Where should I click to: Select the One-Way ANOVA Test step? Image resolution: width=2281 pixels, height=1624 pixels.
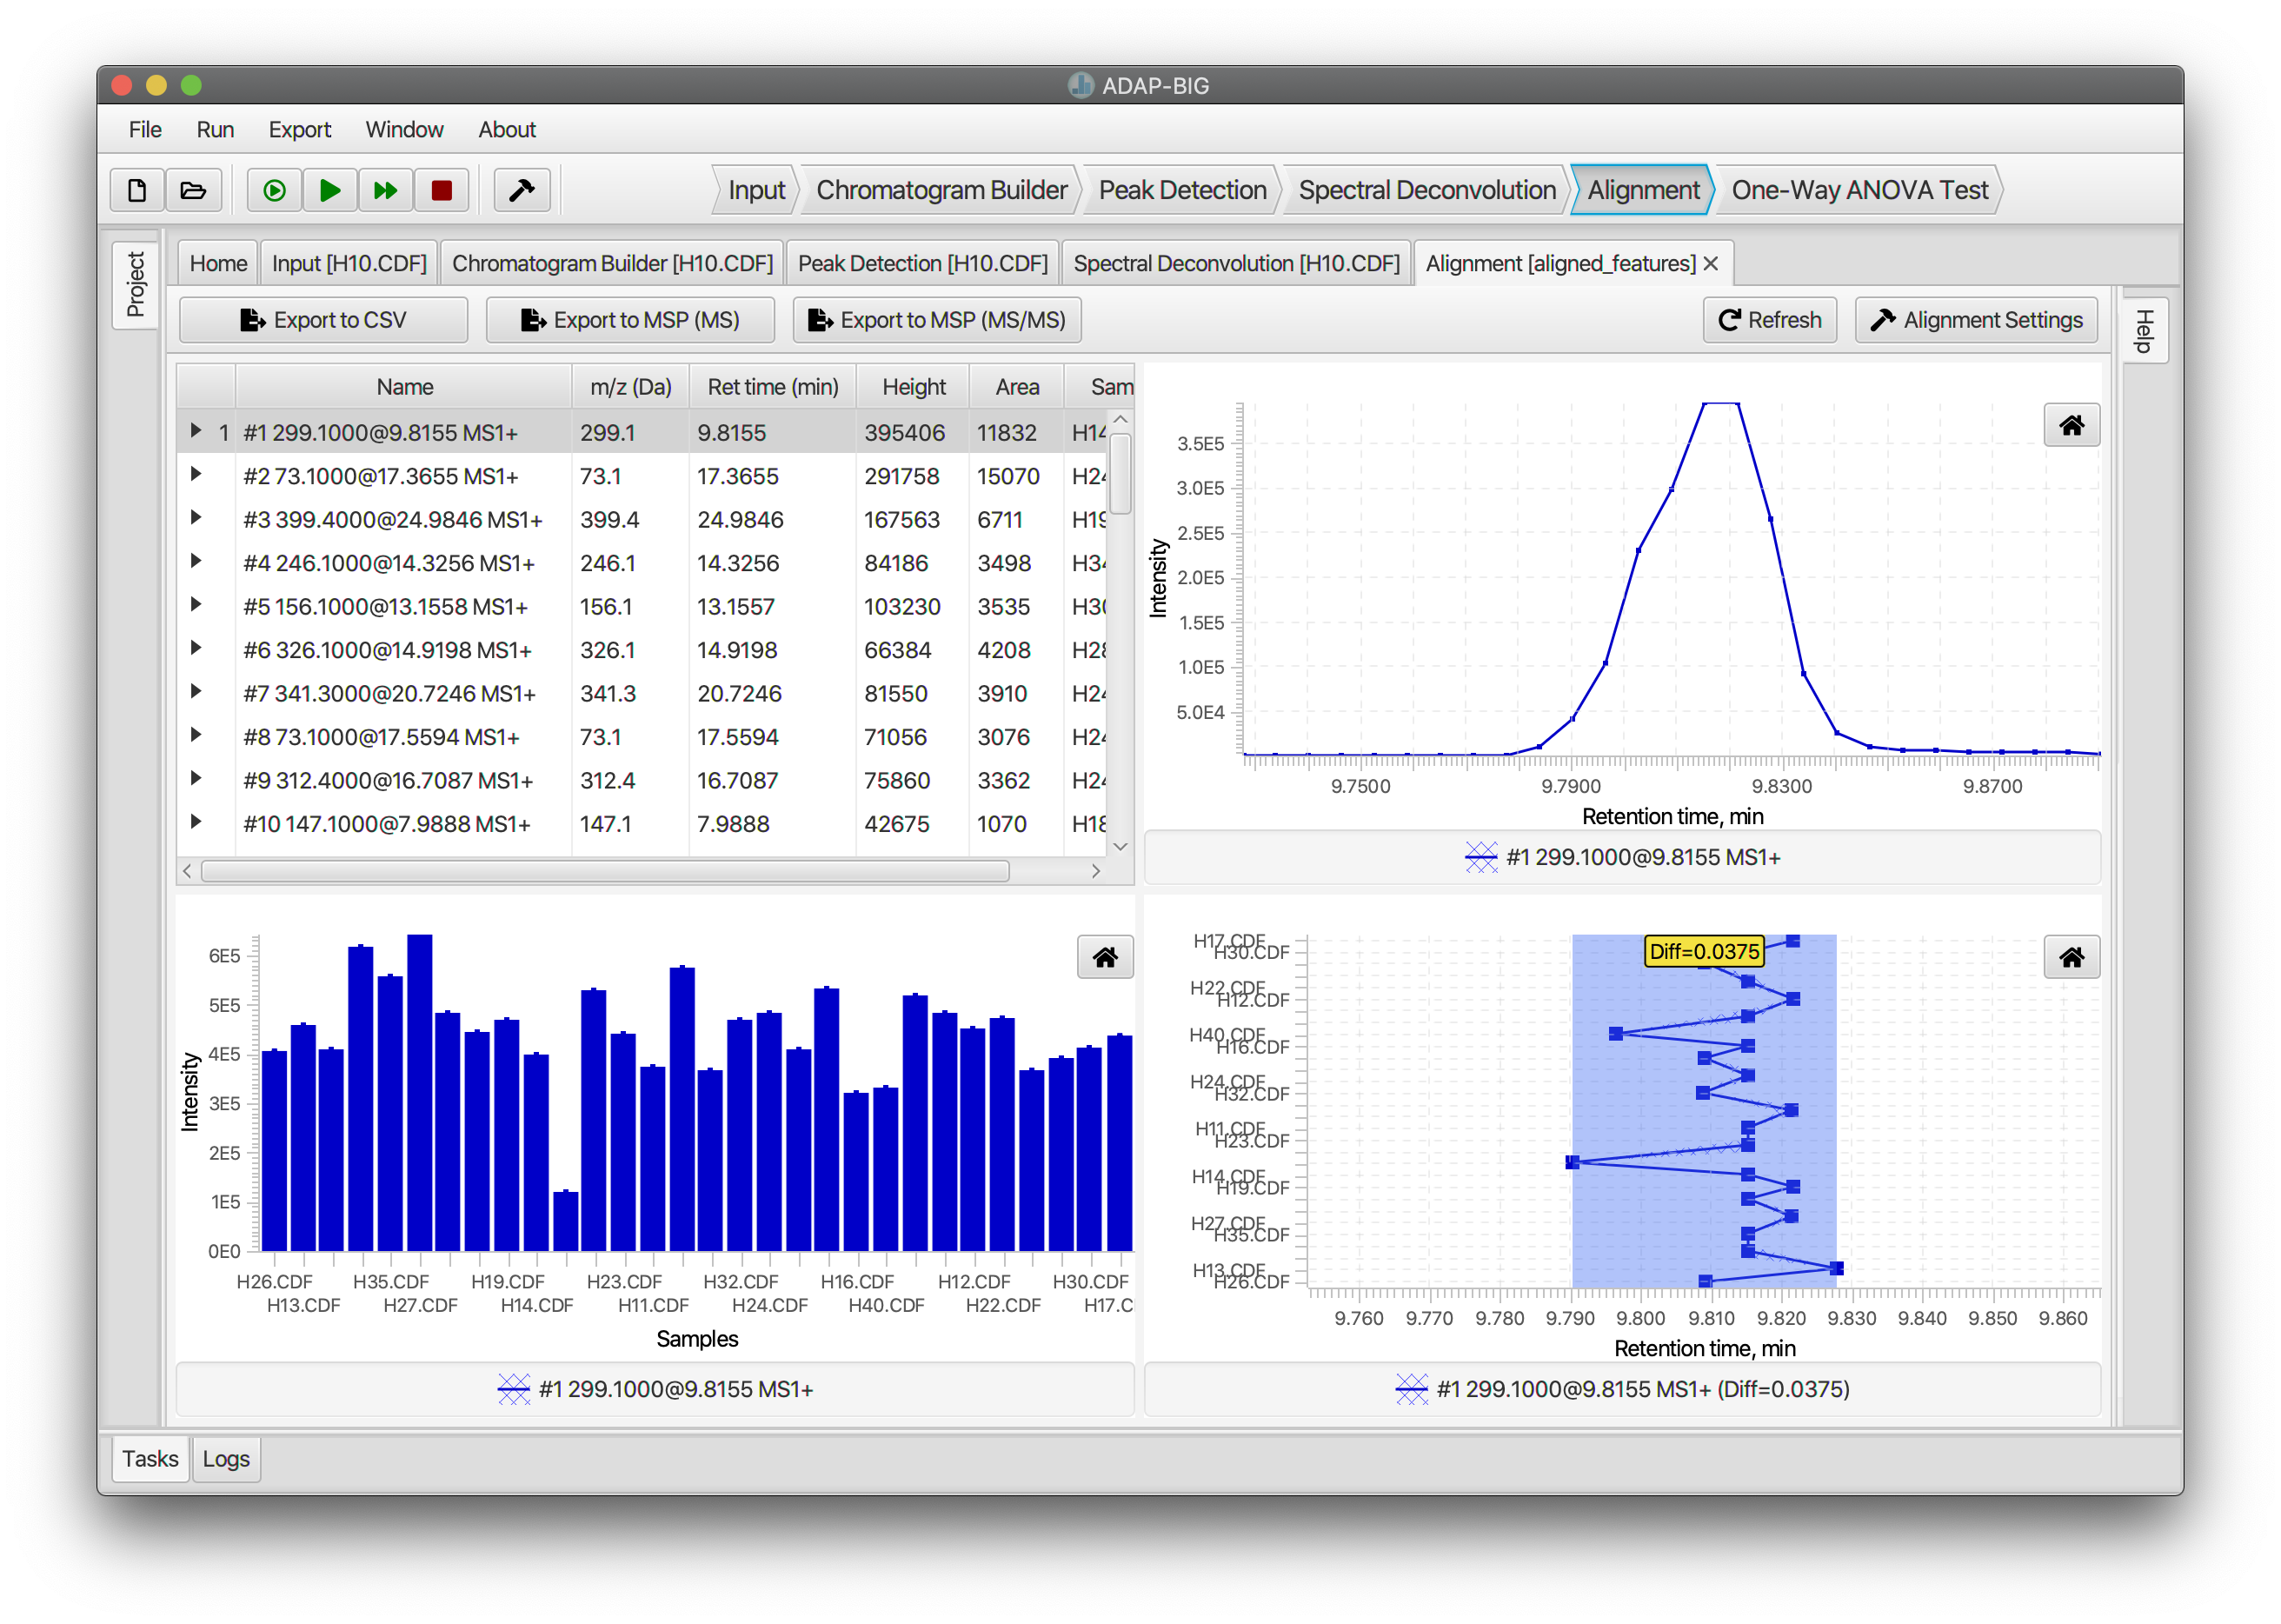[1859, 190]
